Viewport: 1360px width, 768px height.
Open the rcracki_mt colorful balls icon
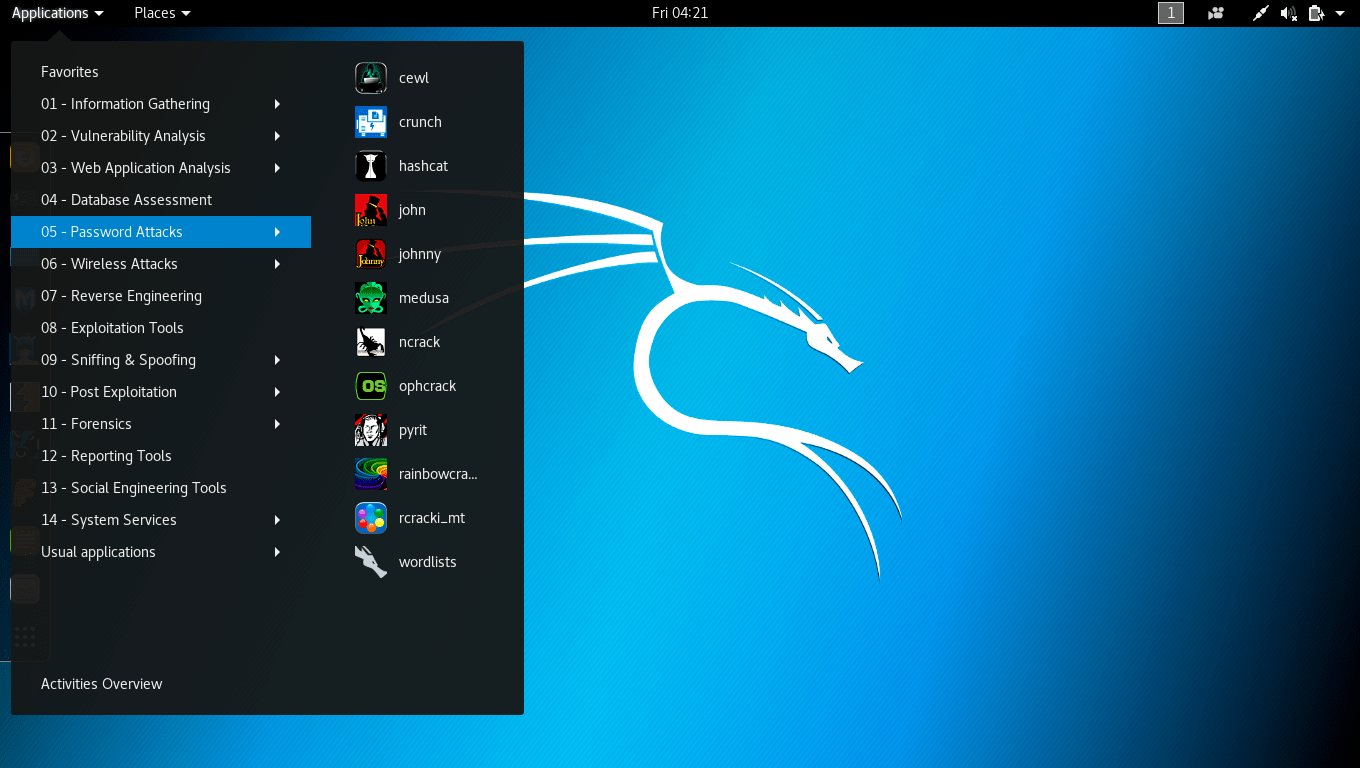371,518
